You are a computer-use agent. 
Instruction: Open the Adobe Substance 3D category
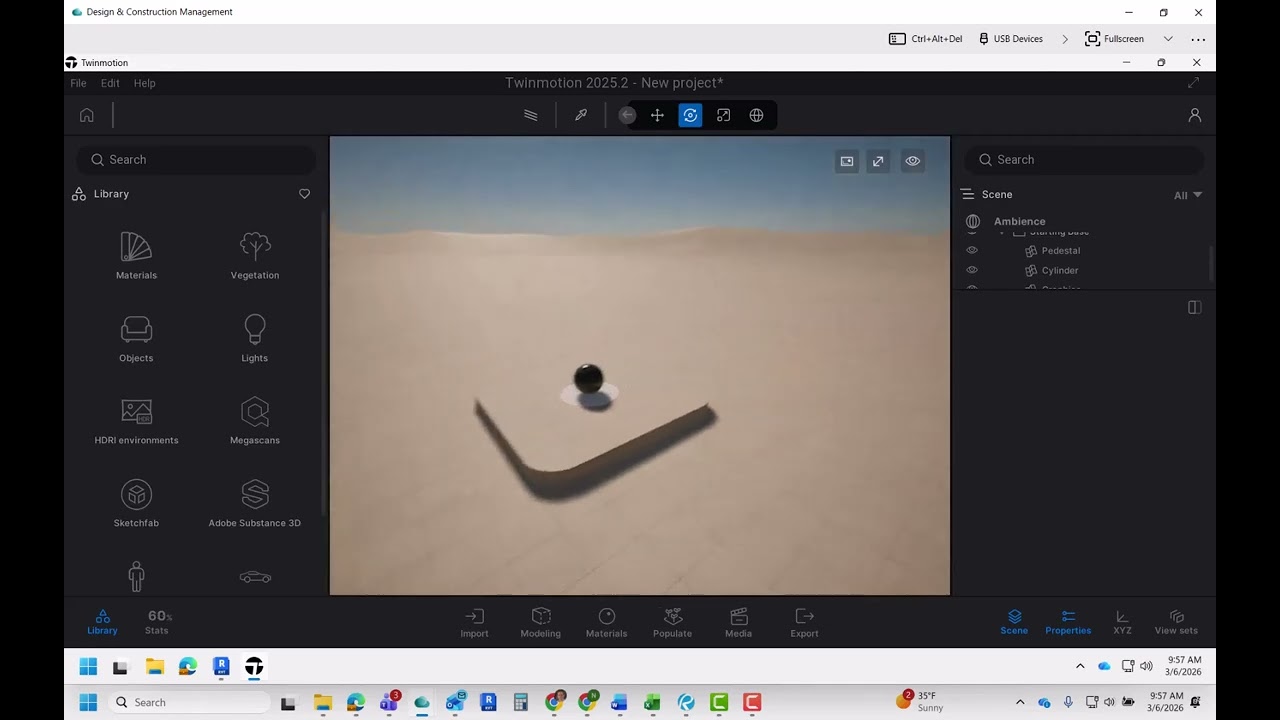(x=255, y=504)
